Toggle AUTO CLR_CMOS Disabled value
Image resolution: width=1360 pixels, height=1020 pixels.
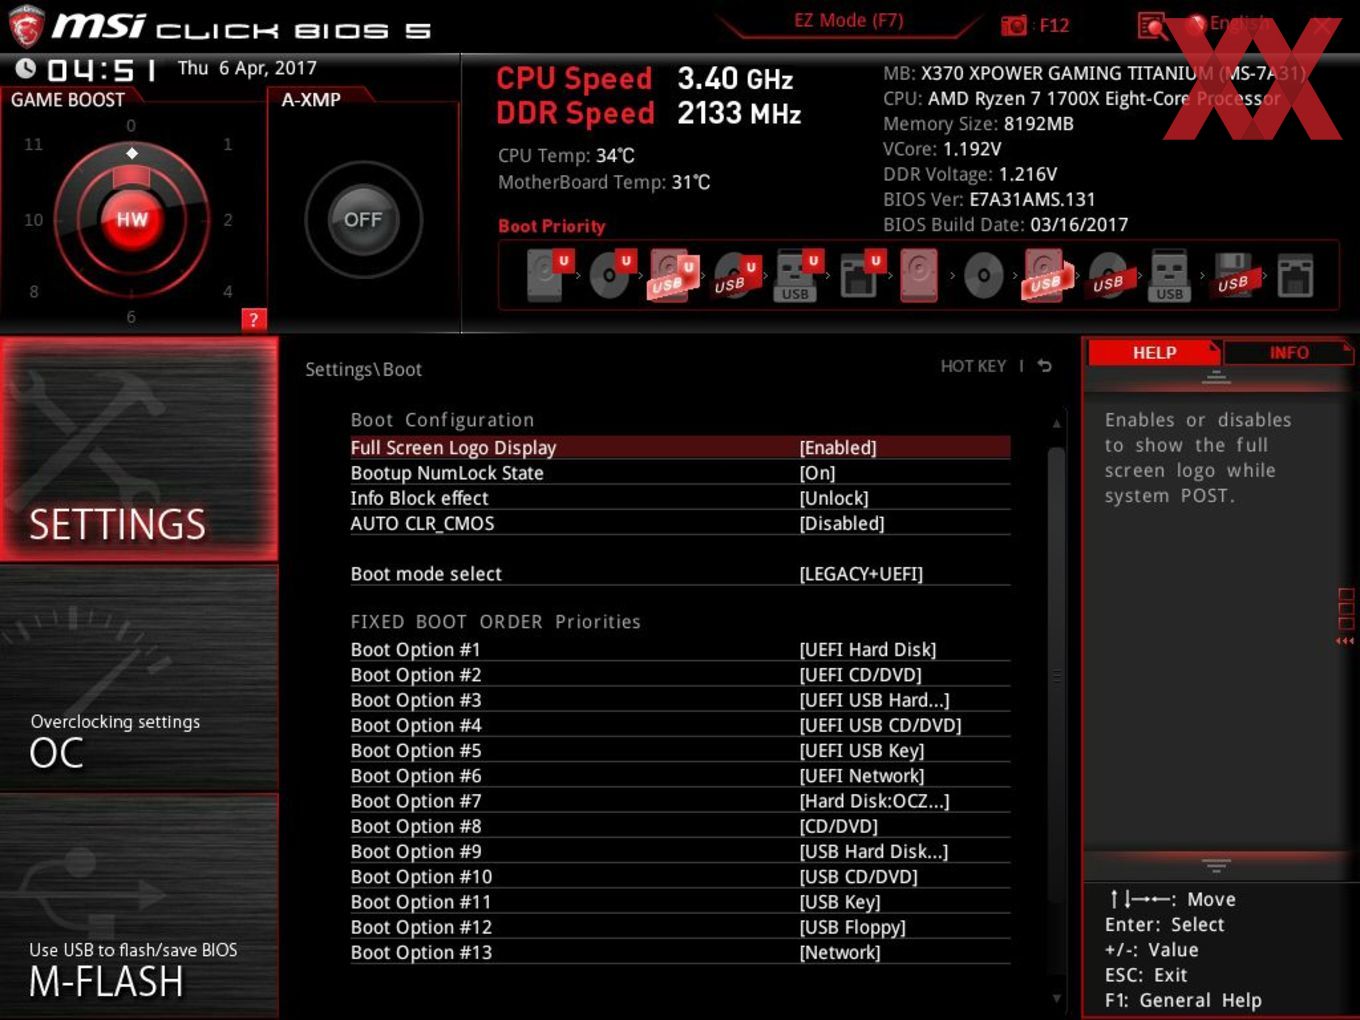click(x=842, y=523)
